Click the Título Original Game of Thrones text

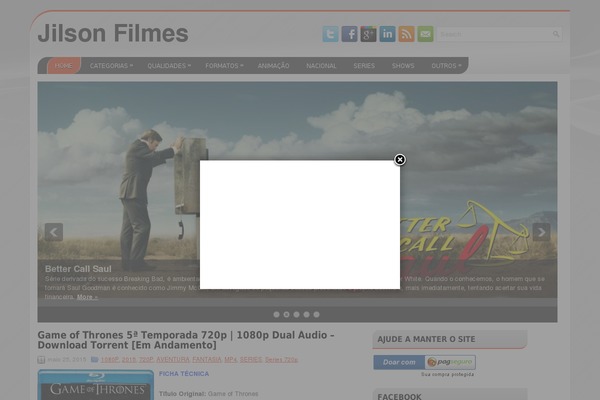[x=208, y=393]
